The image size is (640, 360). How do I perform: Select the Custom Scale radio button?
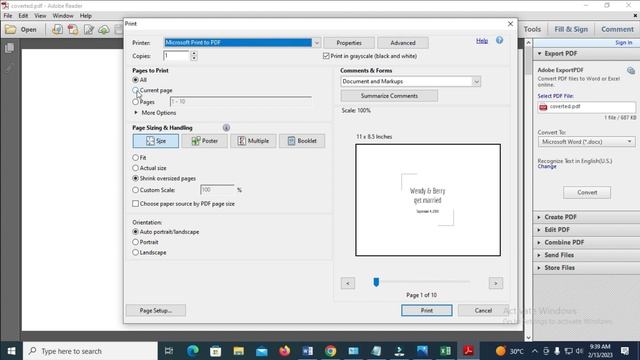coord(136,190)
